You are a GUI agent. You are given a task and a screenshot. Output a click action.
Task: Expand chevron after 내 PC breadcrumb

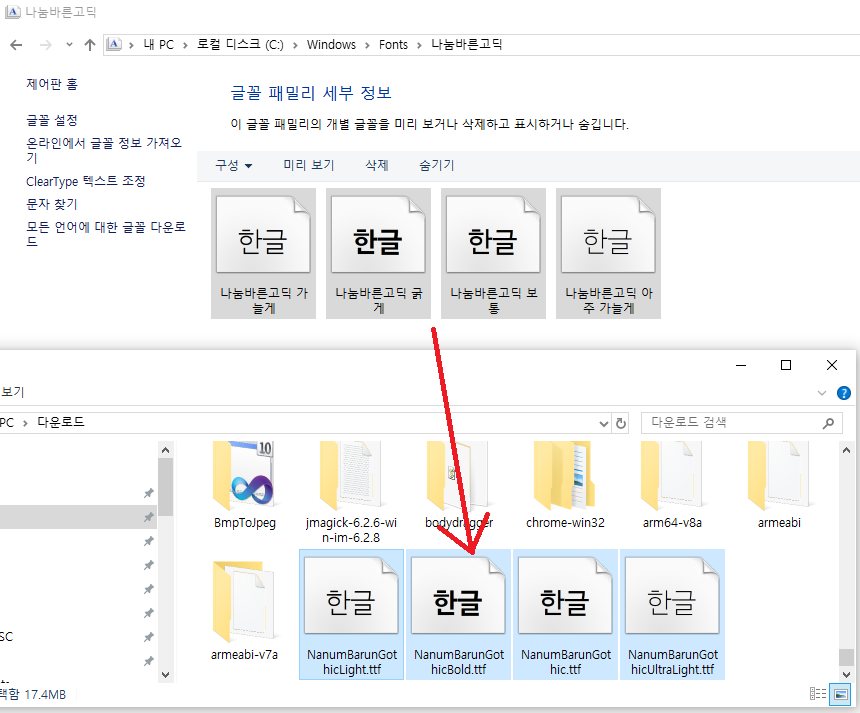tap(185, 45)
